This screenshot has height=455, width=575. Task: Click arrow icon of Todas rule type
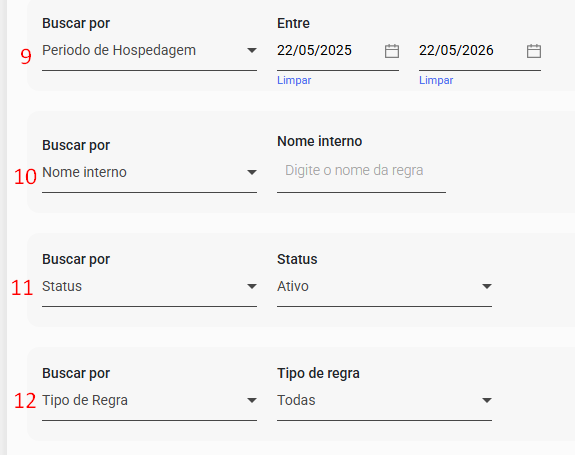[x=487, y=400]
